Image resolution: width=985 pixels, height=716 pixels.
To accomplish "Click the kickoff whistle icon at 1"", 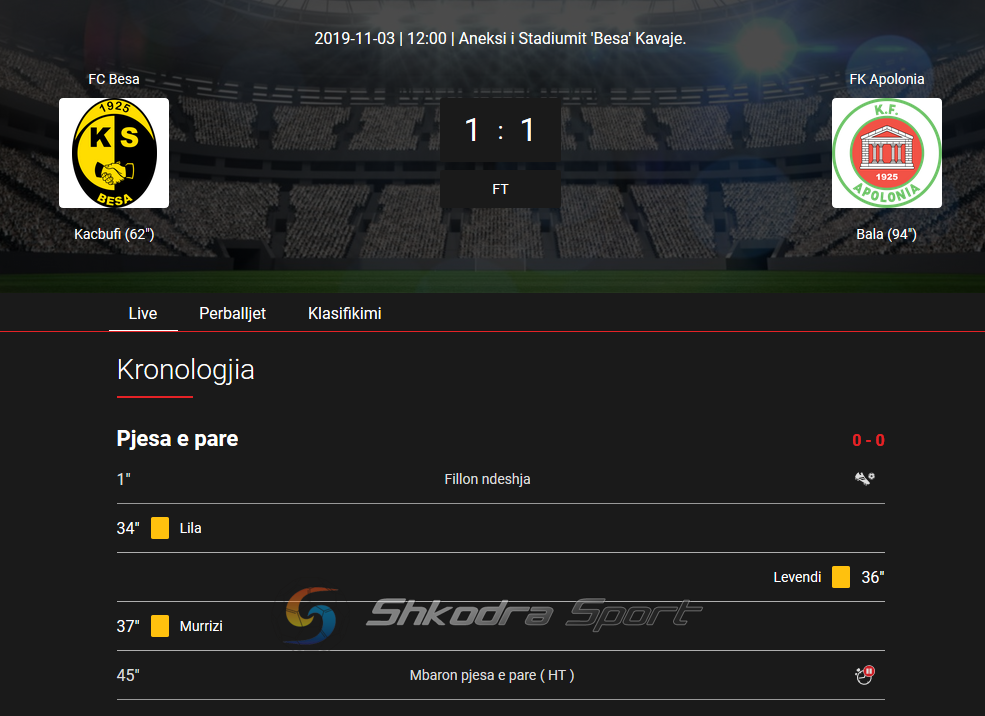I will click(x=865, y=479).
